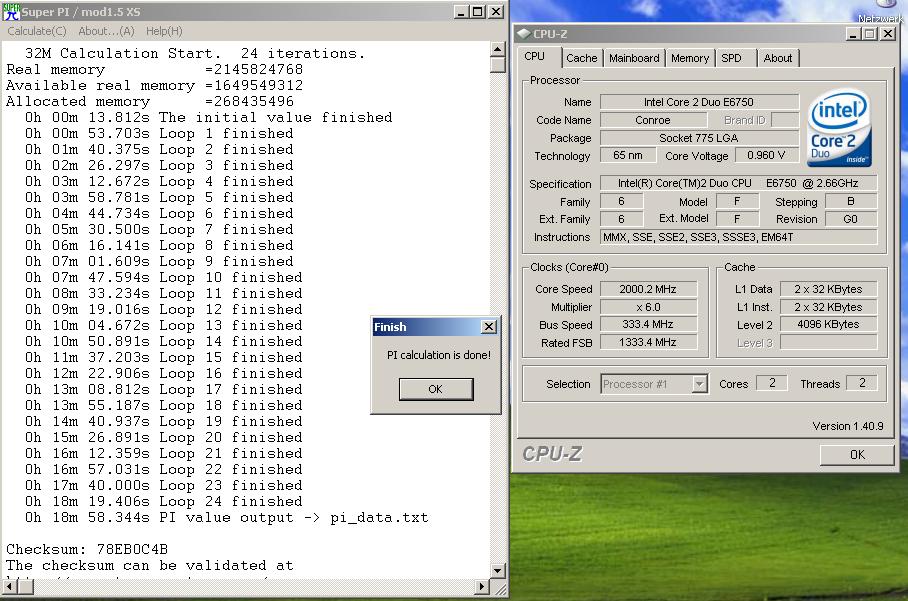Click the Core Speed value 2000.2 MHz

pos(648,289)
